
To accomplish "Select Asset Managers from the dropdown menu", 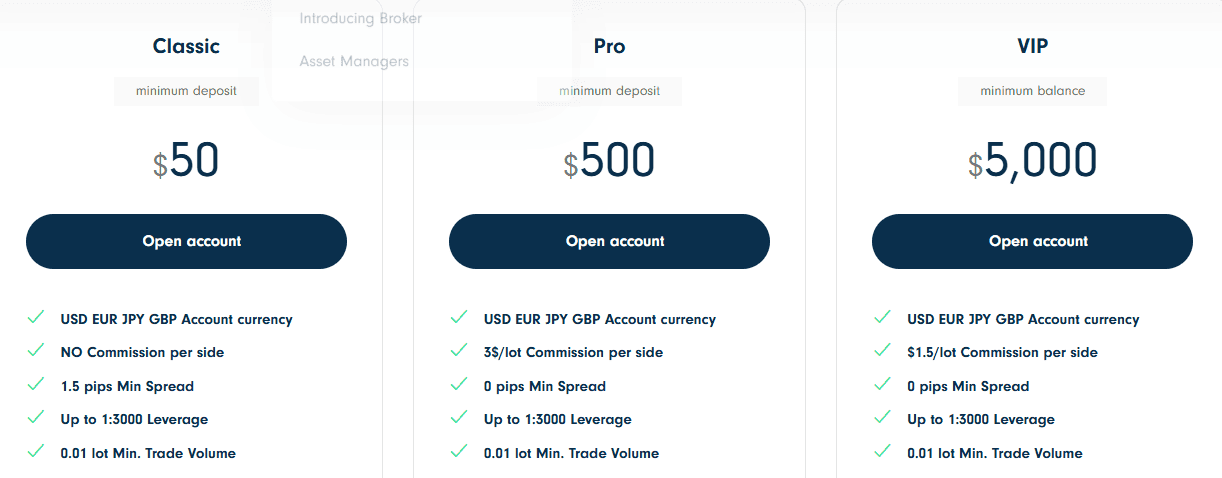I will click(x=354, y=61).
